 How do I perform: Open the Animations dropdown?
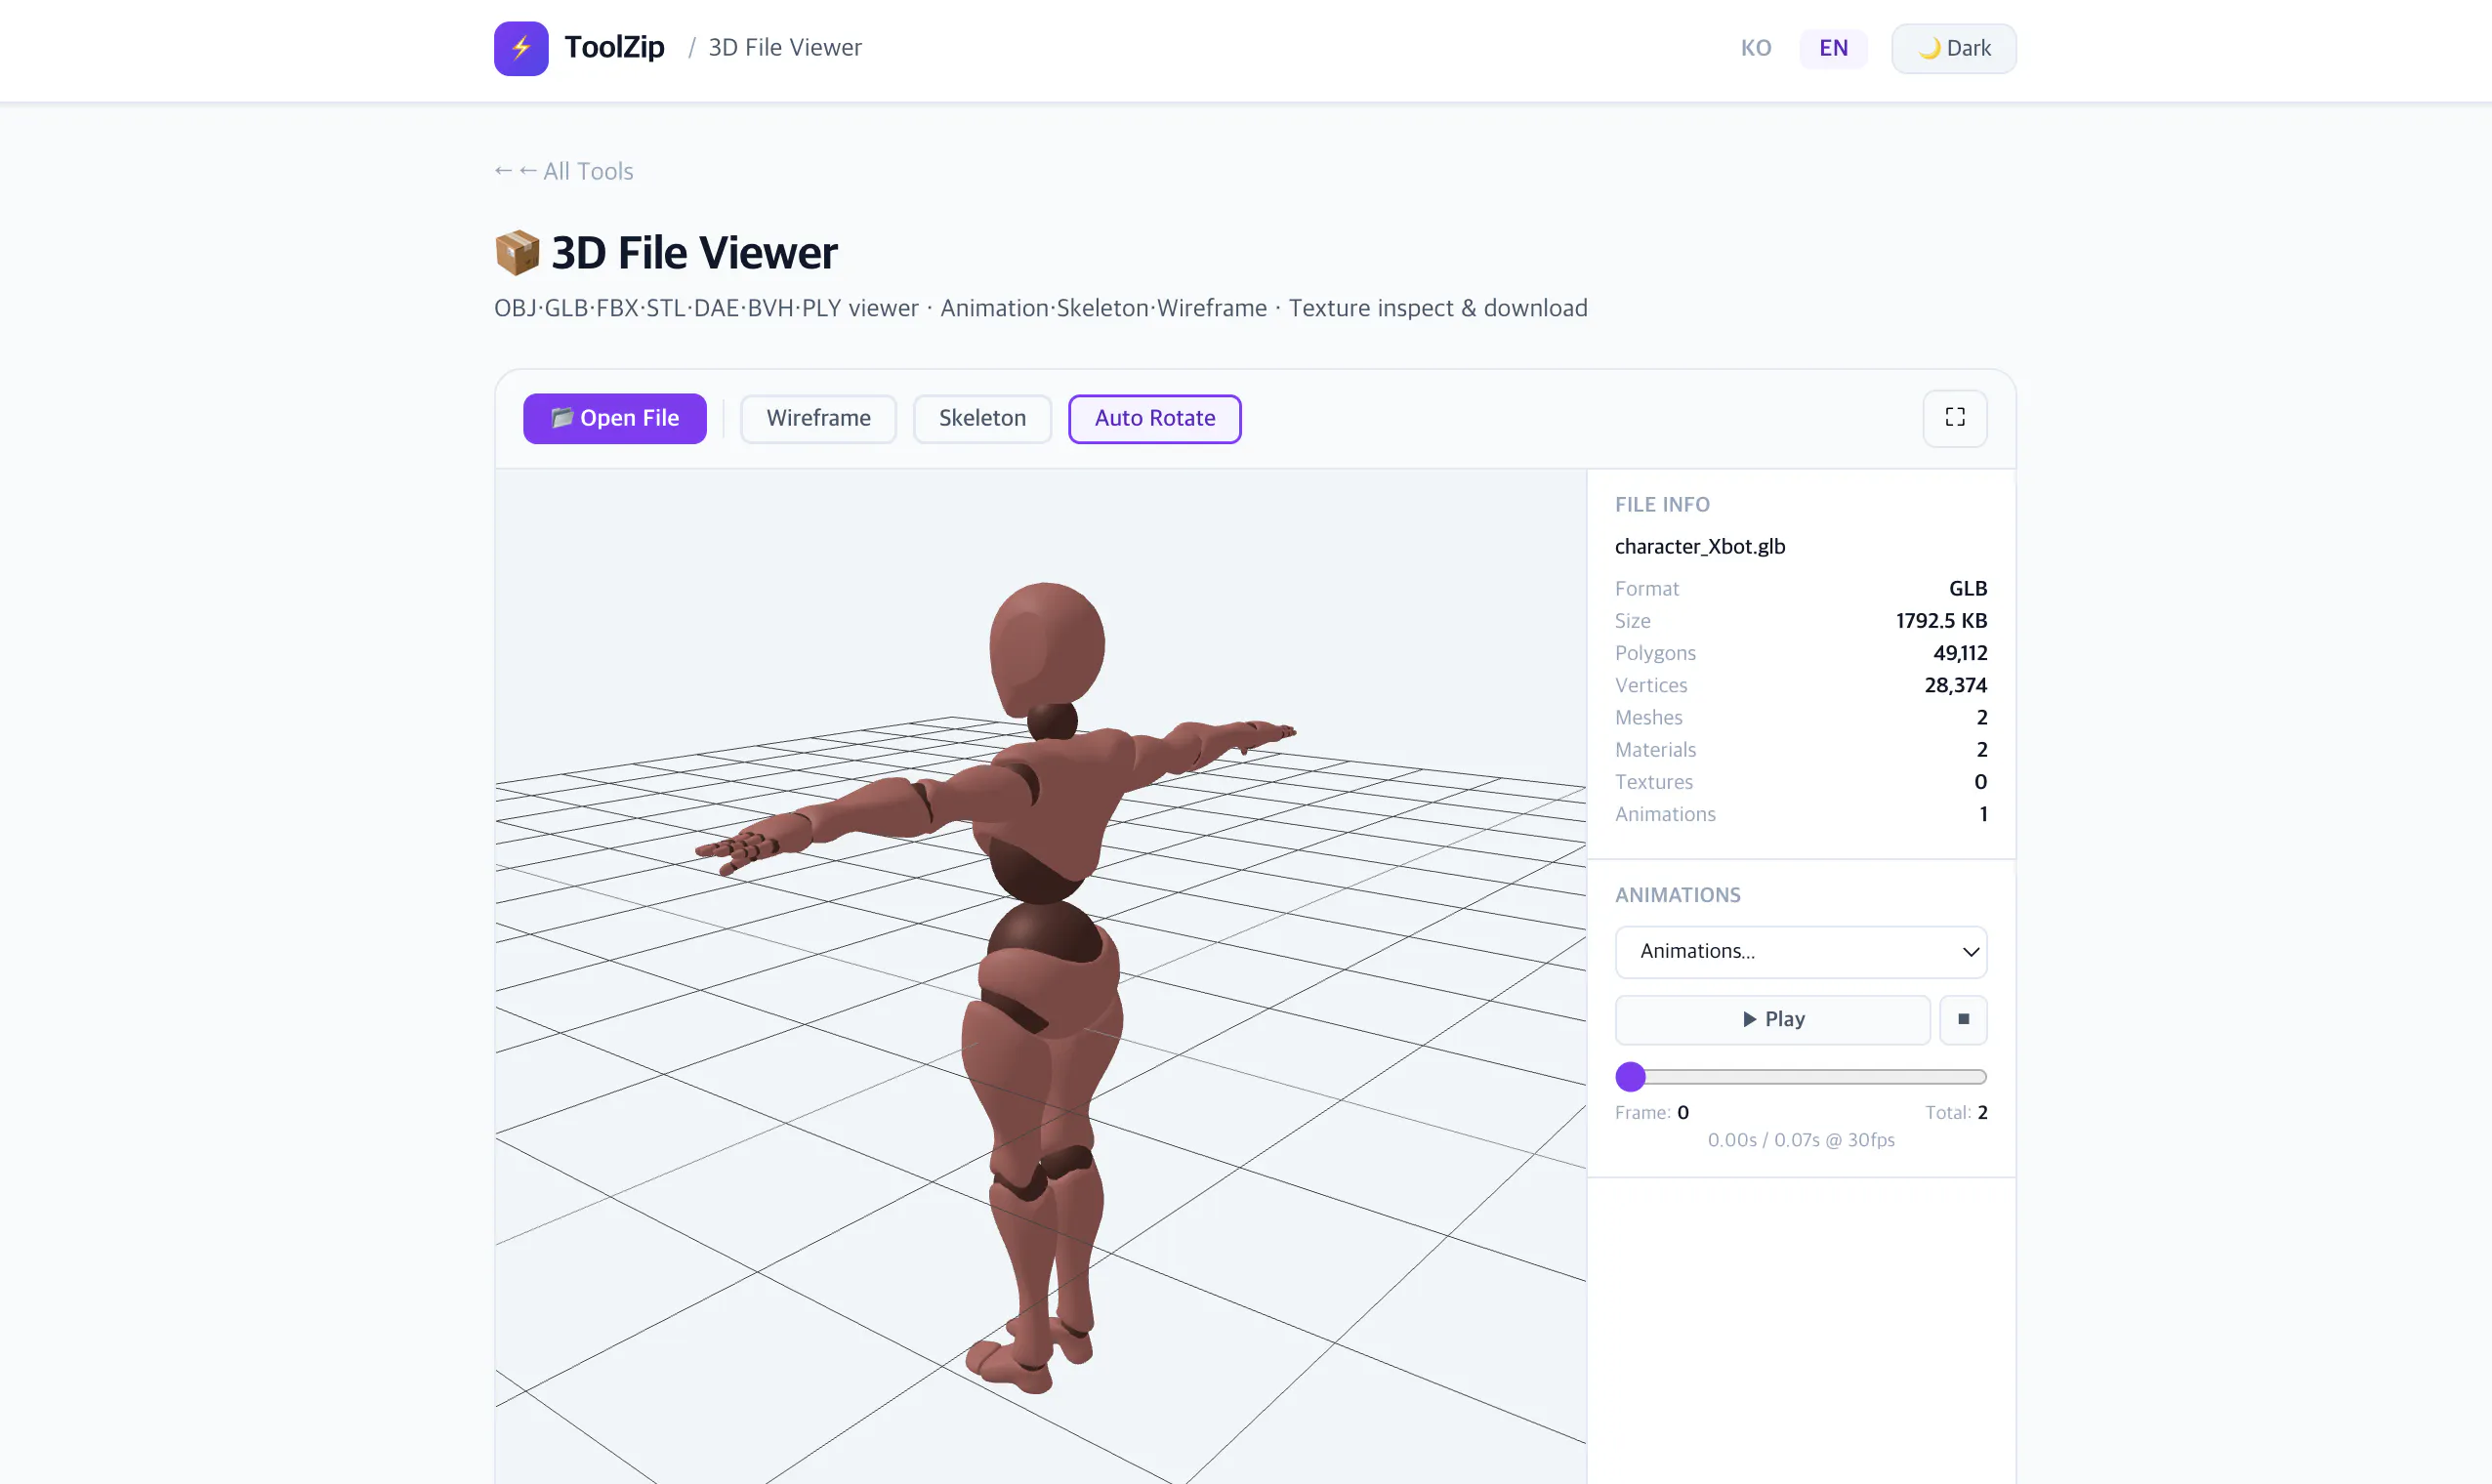(x=1801, y=951)
